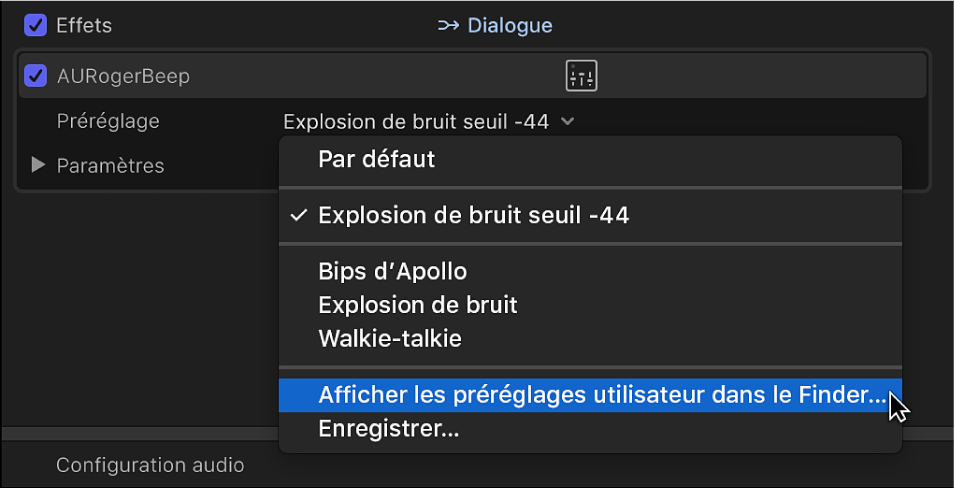Viewport: 955px width, 489px height.
Task: Click the Préréglage field label
Action: [107, 122]
